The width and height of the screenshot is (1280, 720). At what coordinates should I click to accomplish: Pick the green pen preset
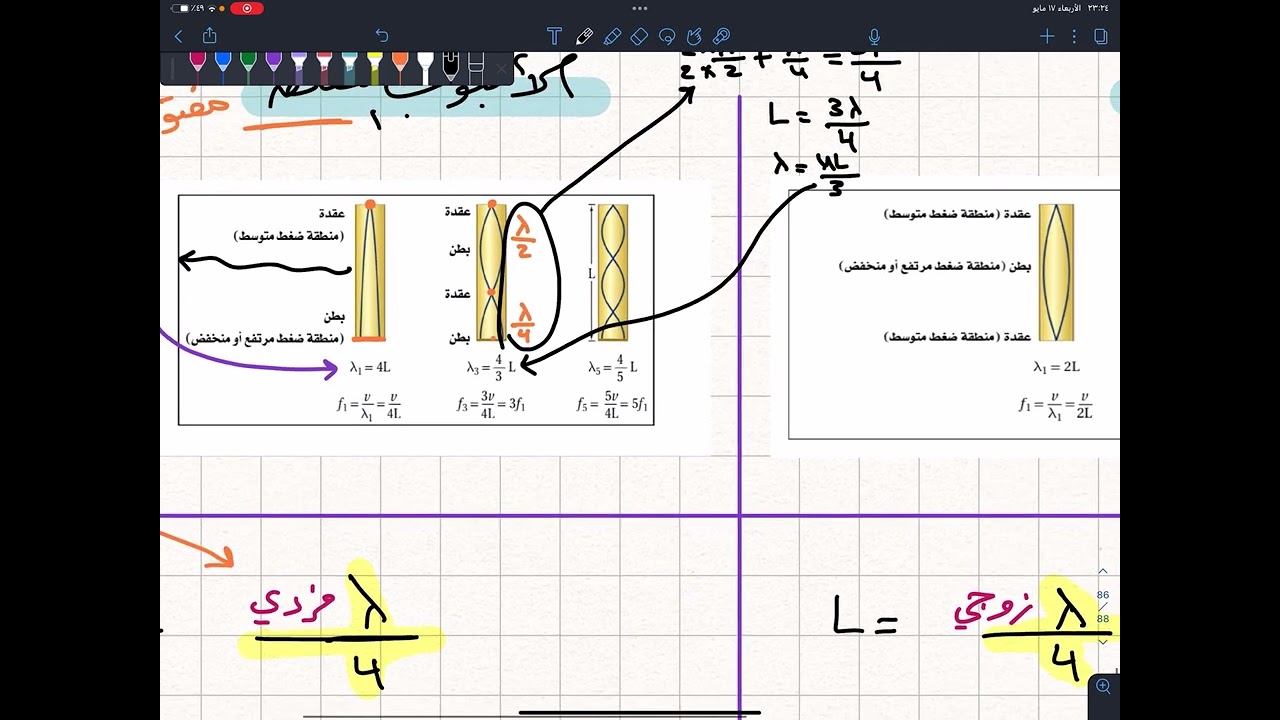coord(248,66)
